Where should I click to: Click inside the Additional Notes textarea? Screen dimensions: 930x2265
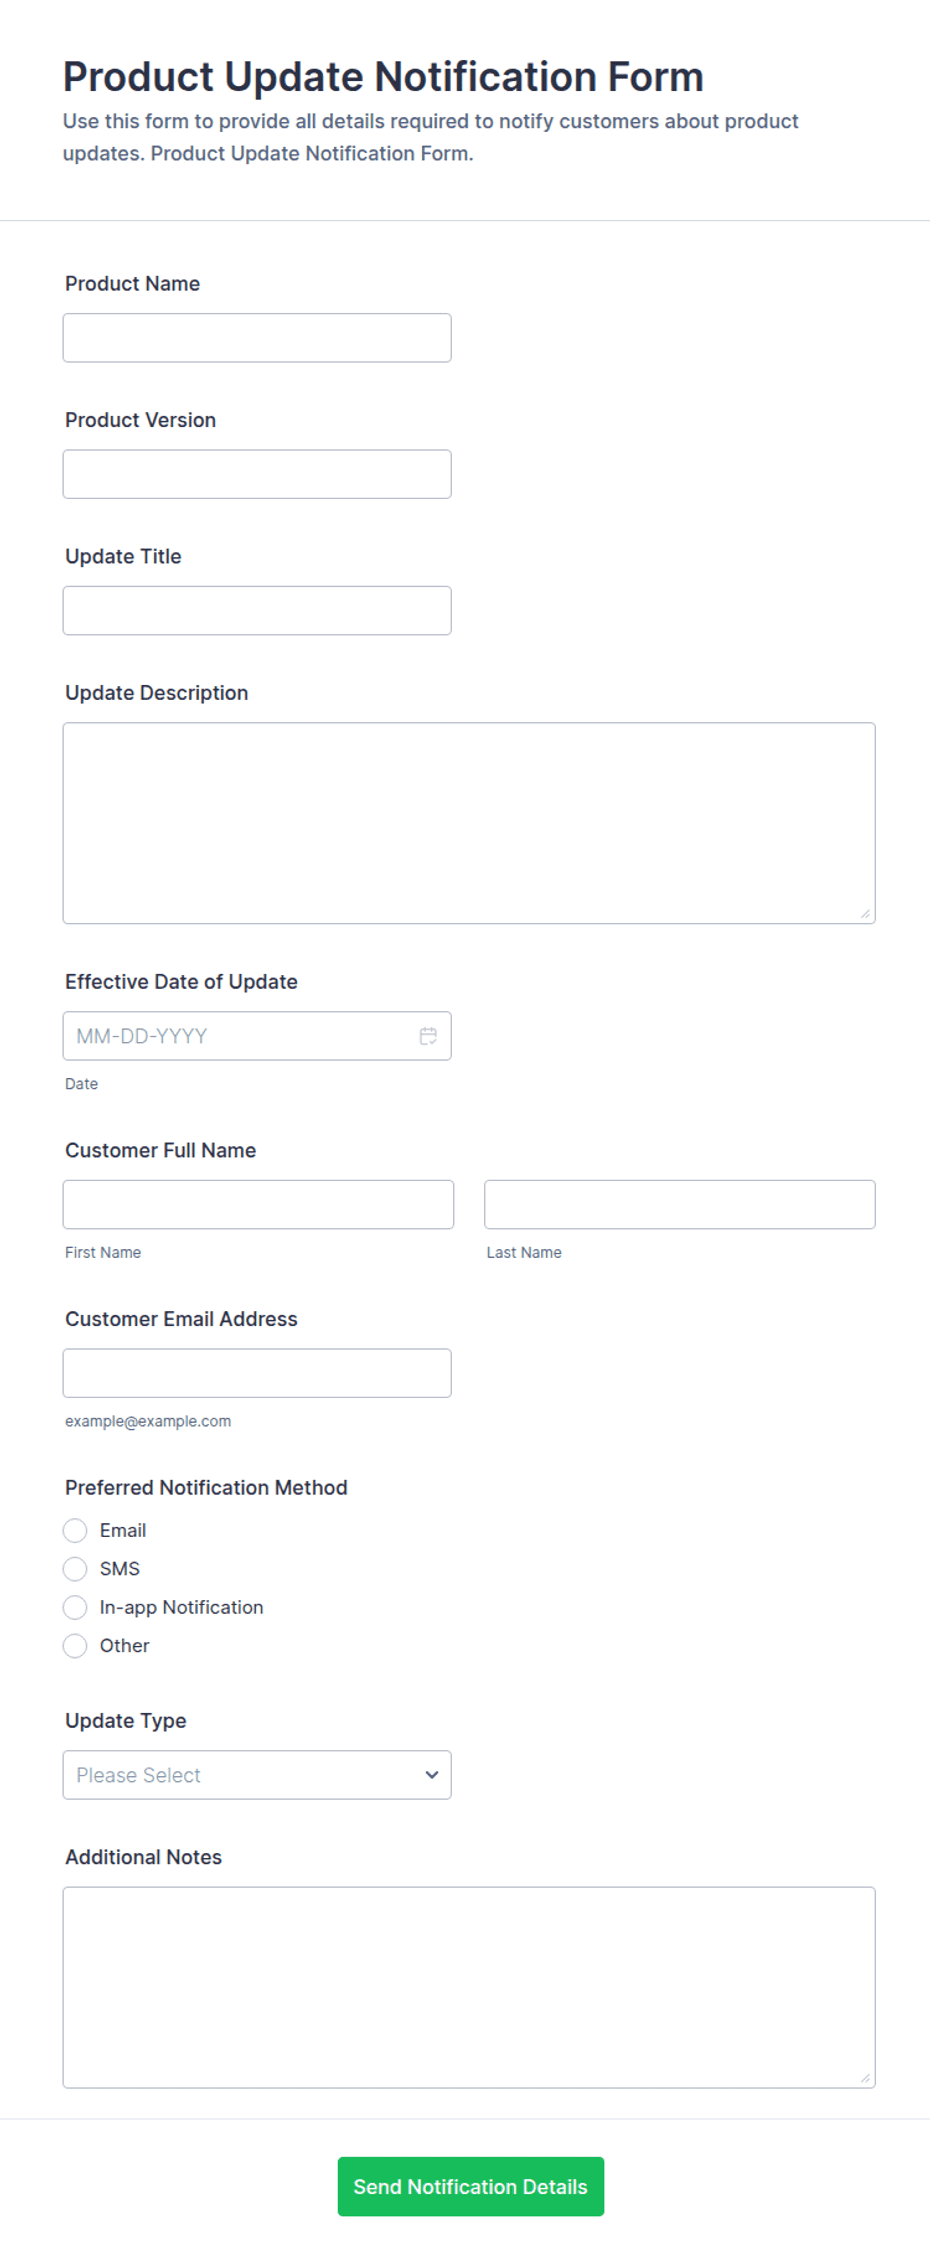point(469,1987)
